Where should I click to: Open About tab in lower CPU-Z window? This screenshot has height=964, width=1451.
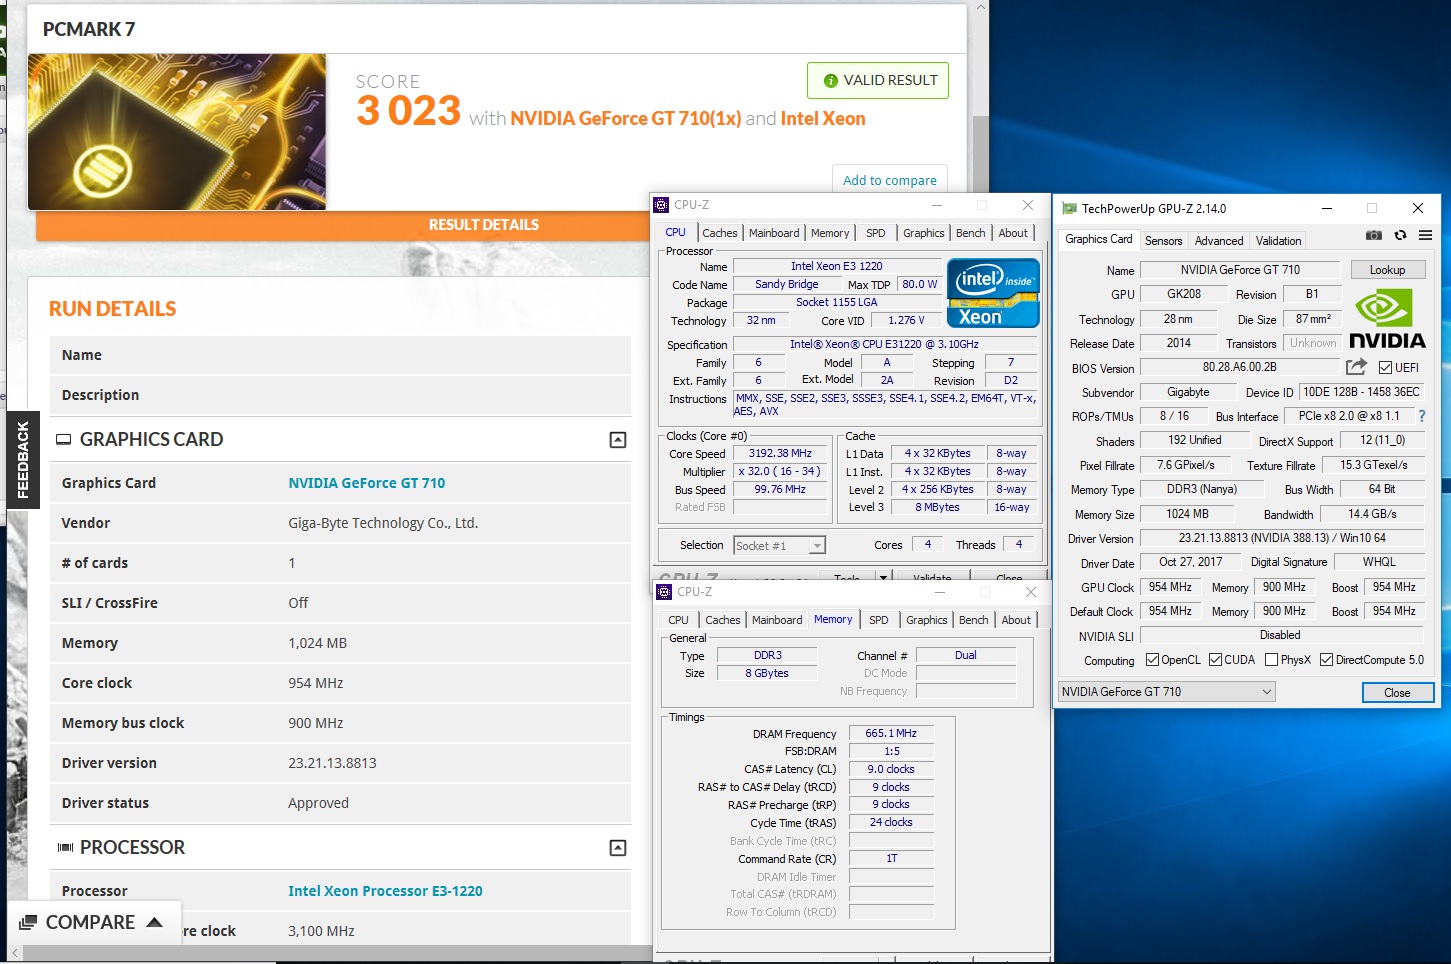point(1016,620)
